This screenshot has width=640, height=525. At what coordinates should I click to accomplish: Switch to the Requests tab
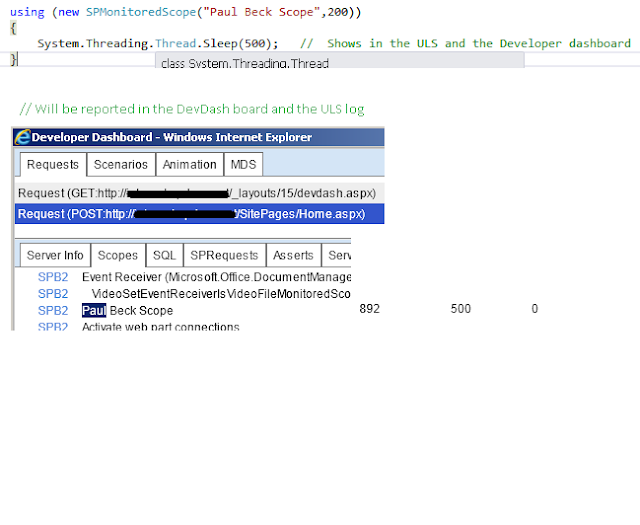pos(53,165)
